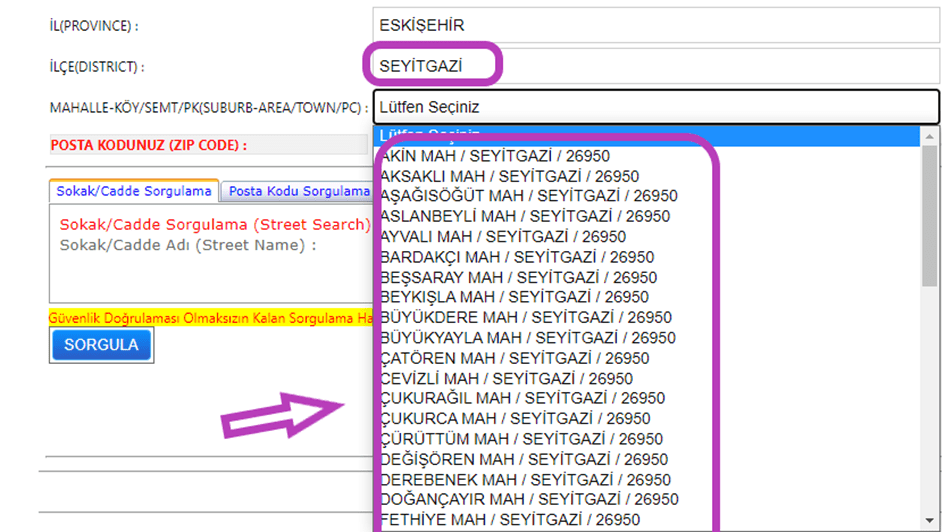
Task: Switch to Sokak/Cadde Sorgulama tab
Action: [134, 191]
